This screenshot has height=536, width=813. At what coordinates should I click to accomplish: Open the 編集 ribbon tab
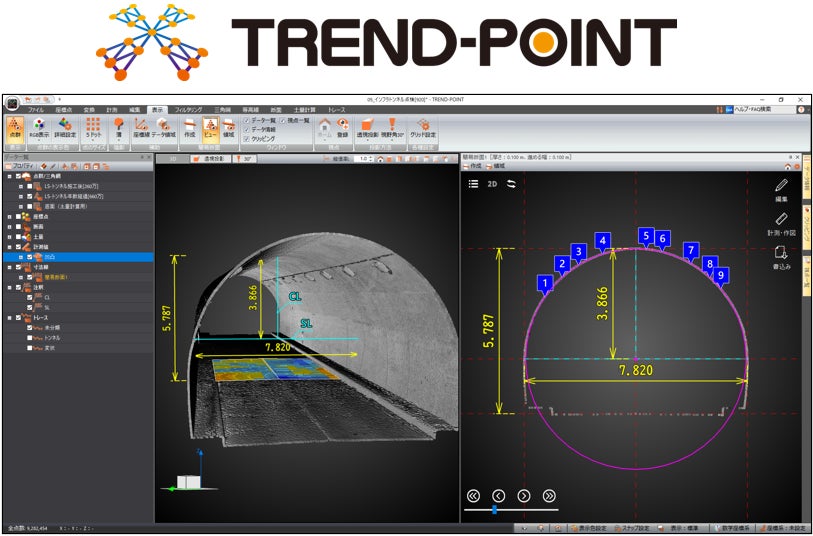click(x=134, y=110)
